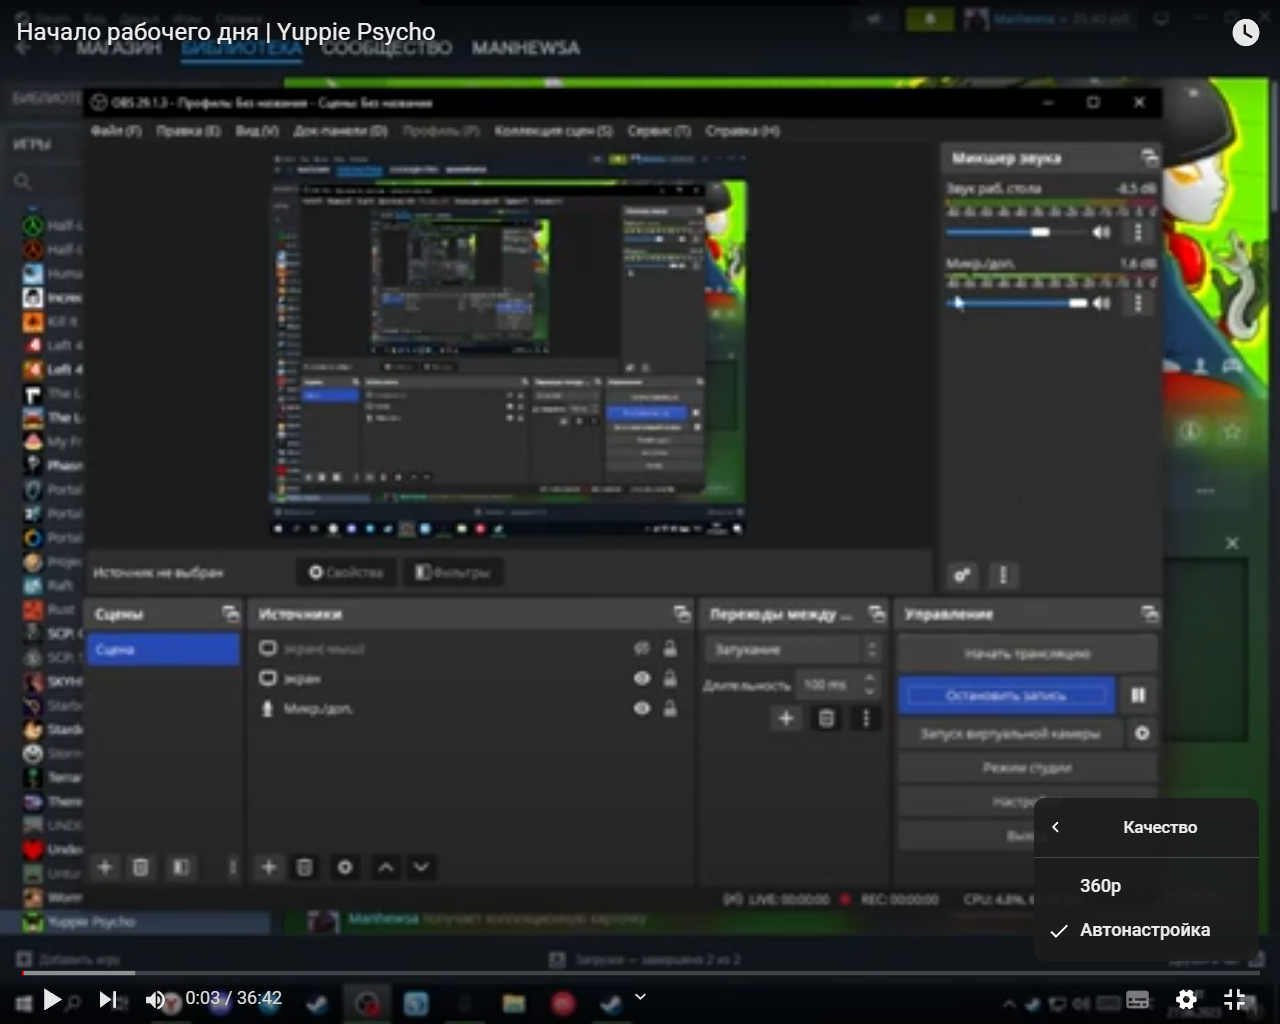Toggle lock on экран(мышь) source
The image size is (1280, 1024).
[670, 649]
